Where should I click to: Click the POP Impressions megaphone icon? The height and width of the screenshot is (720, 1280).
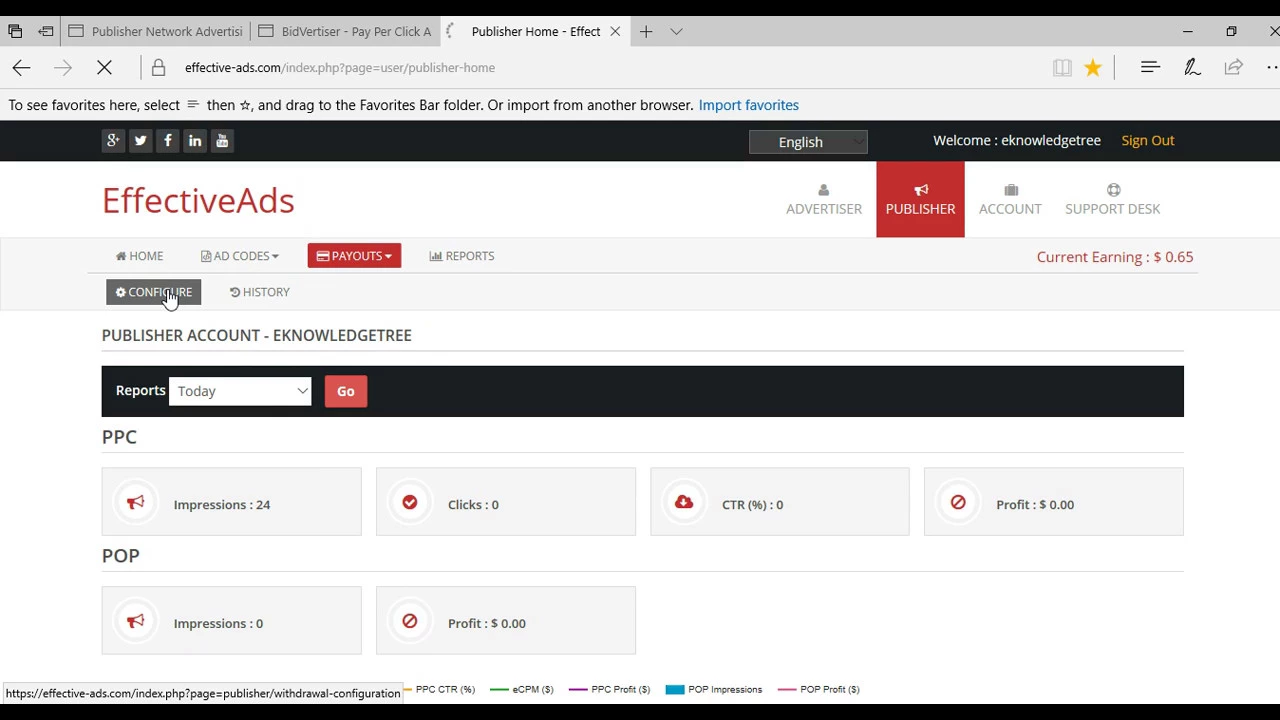pyautogui.click(x=136, y=621)
